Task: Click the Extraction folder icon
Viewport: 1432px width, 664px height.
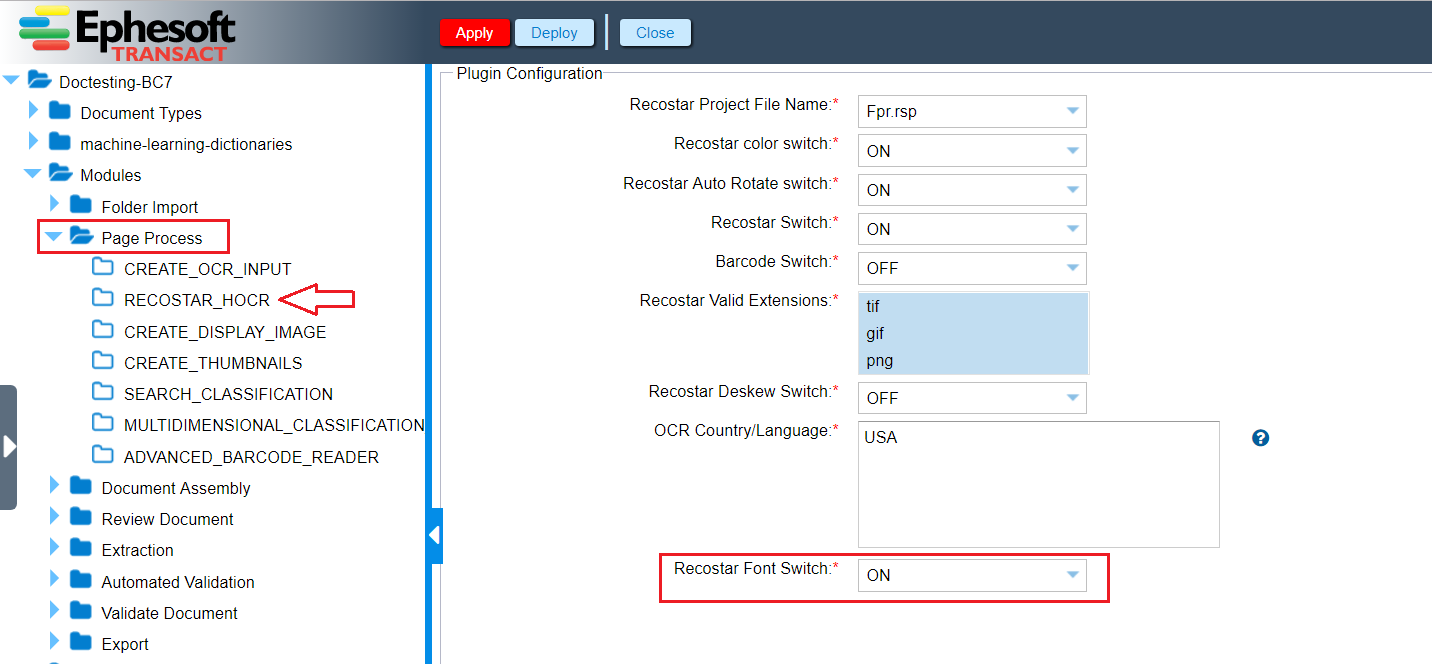Action: [x=81, y=548]
